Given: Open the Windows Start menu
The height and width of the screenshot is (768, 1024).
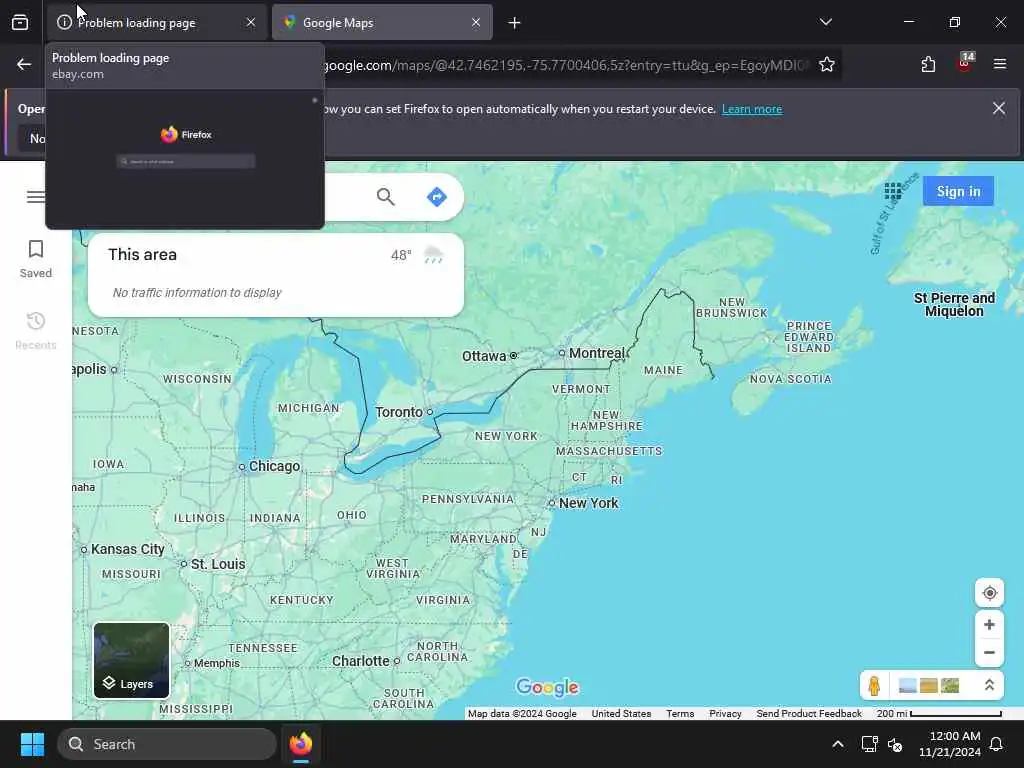Looking at the screenshot, I should click(32, 744).
